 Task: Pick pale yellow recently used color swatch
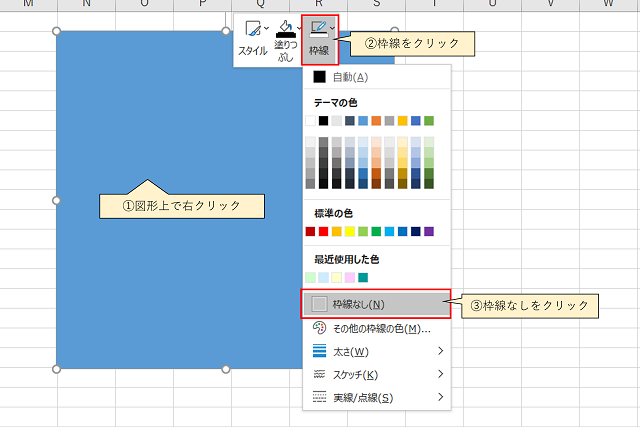337,278
